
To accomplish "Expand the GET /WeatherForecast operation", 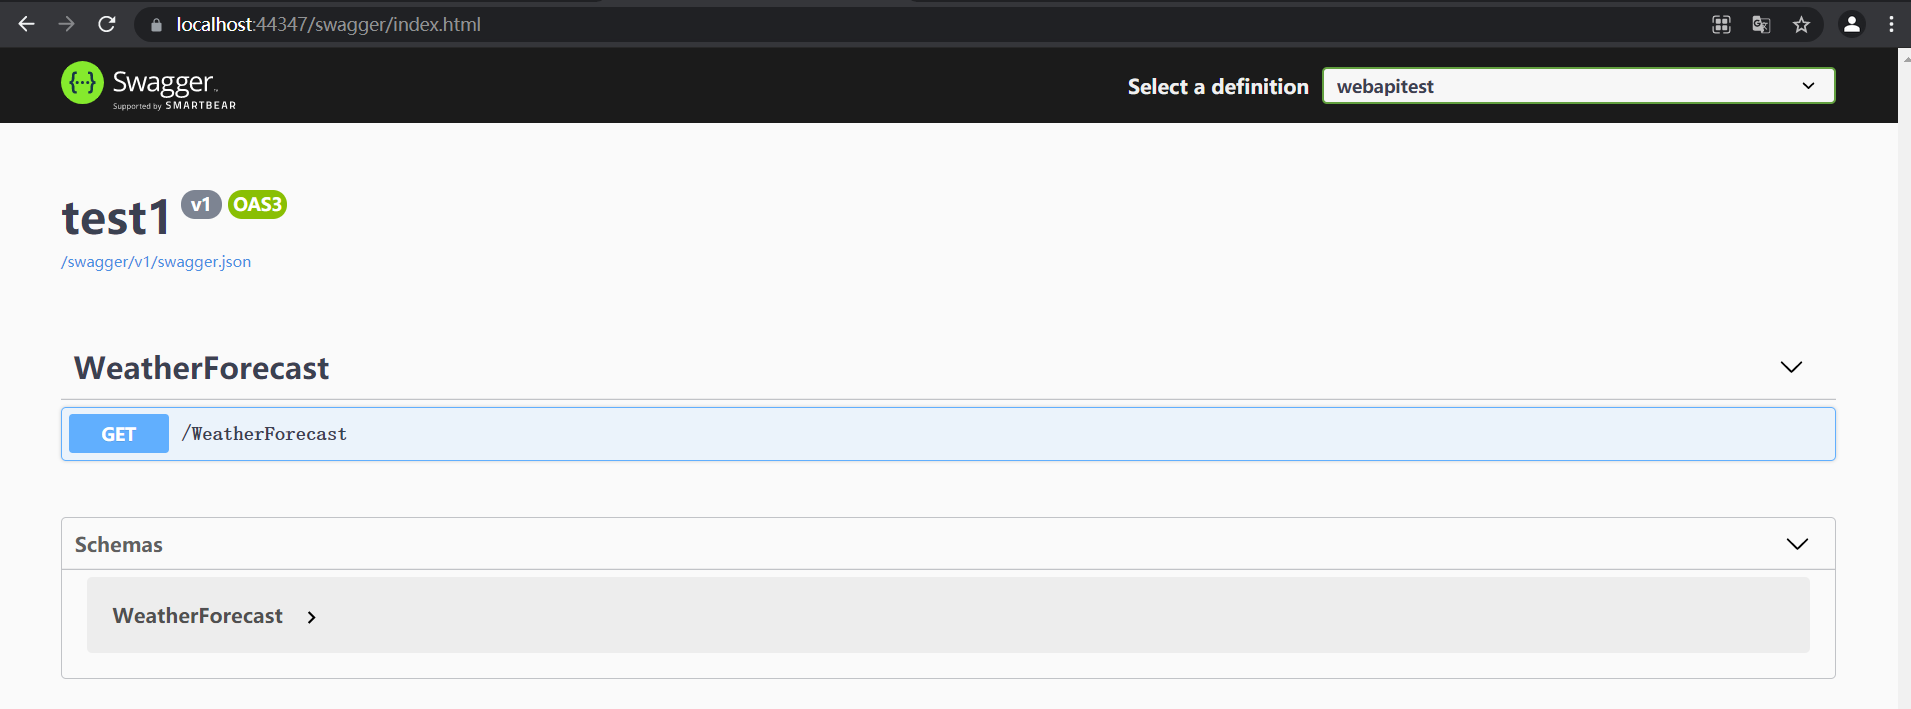I will (948, 434).
